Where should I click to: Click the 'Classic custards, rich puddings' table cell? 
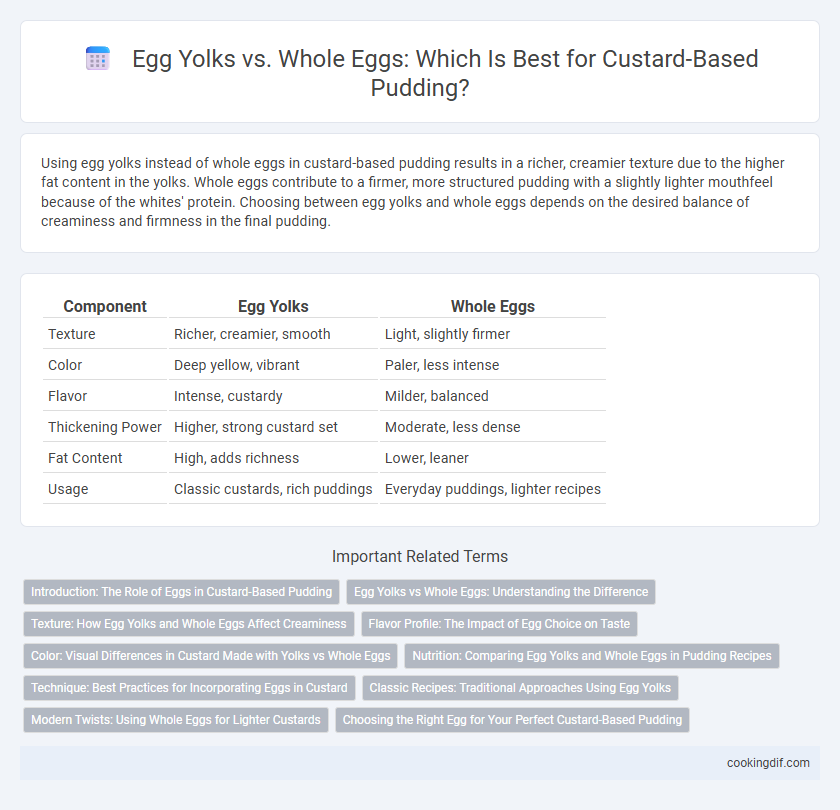point(273,489)
